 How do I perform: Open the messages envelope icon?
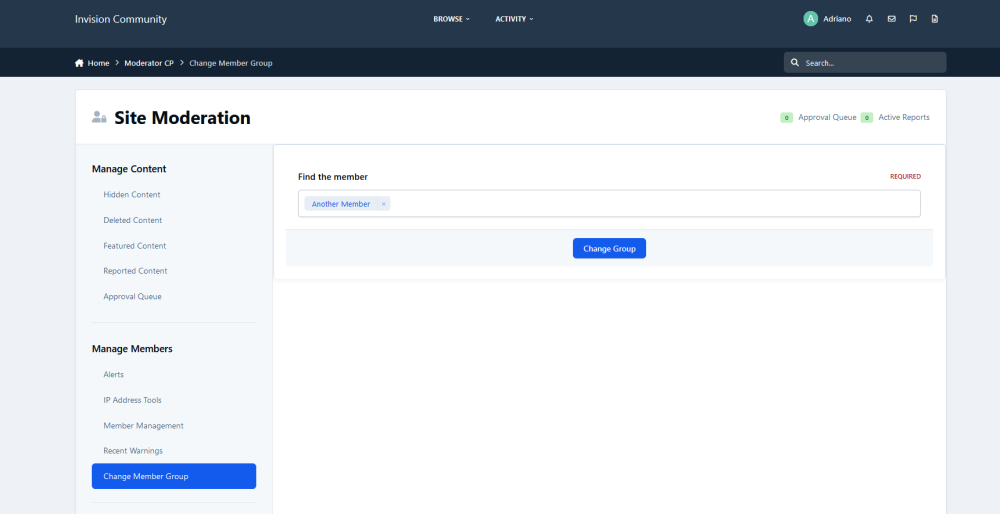point(891,19)
